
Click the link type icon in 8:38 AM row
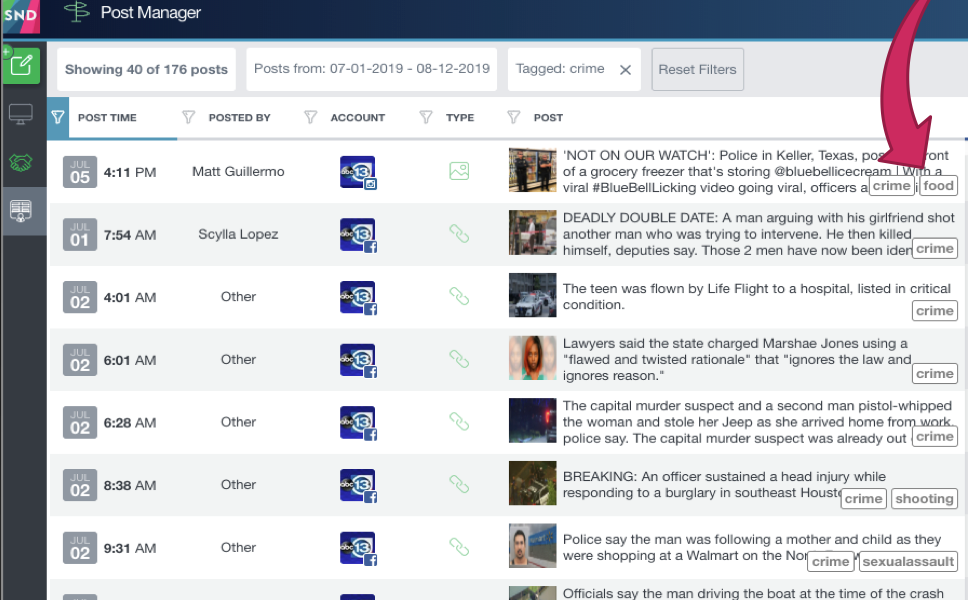coord(459,485)
